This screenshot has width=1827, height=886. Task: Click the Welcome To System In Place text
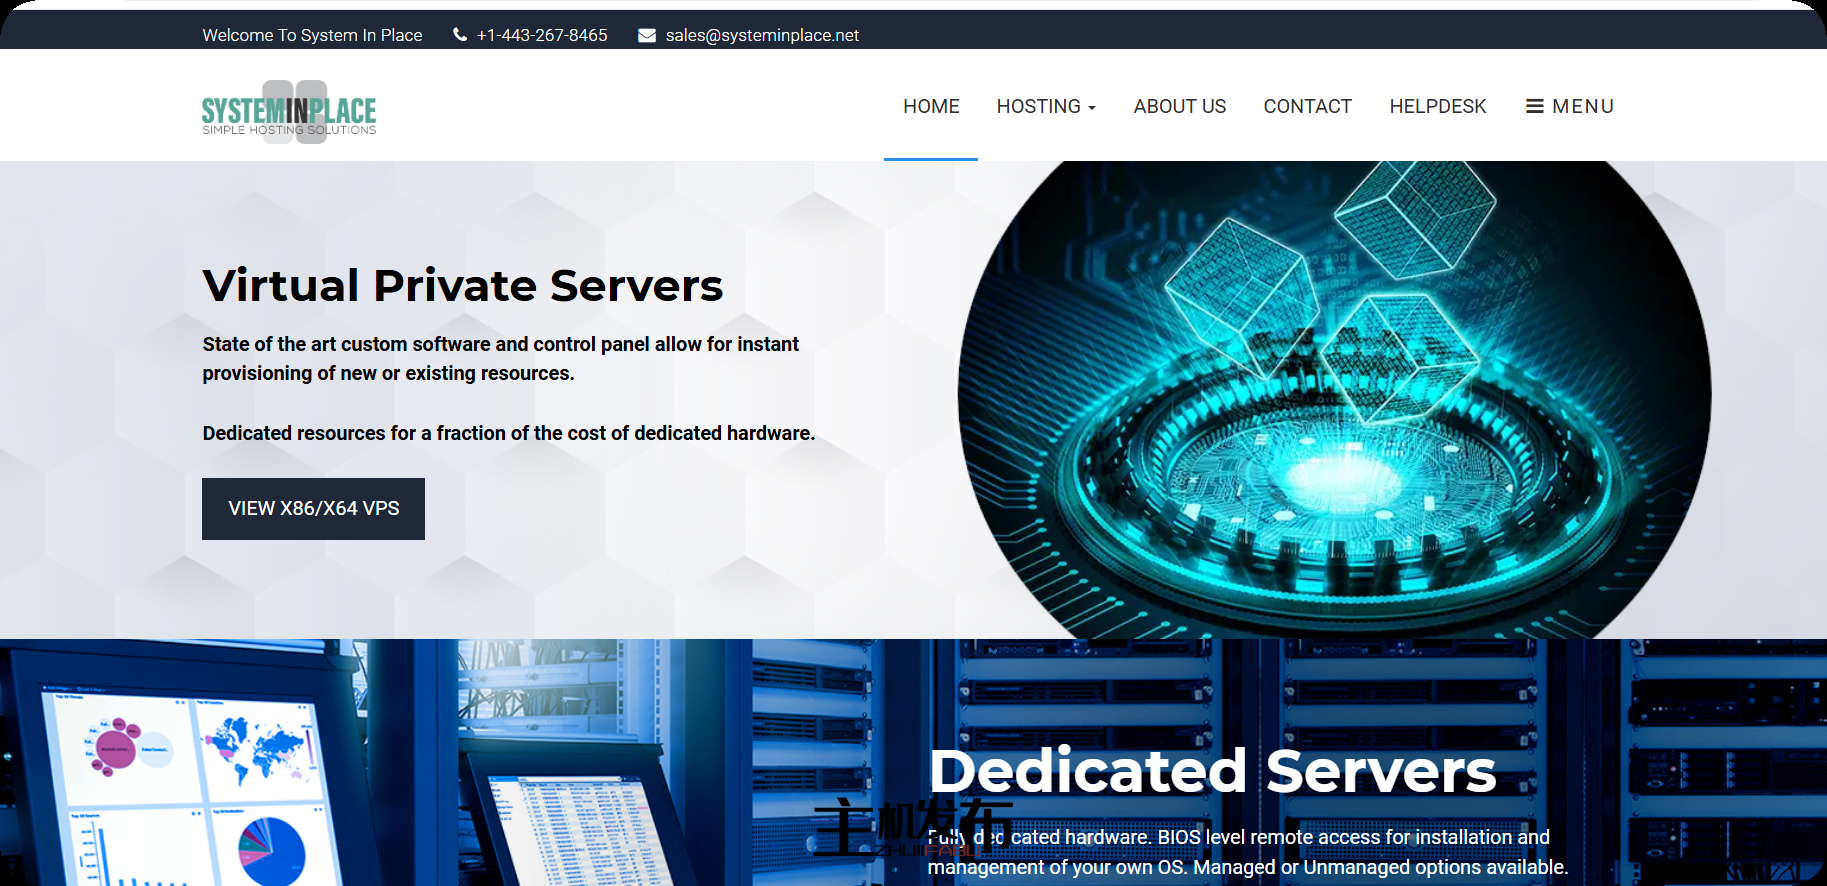point(312,35)
